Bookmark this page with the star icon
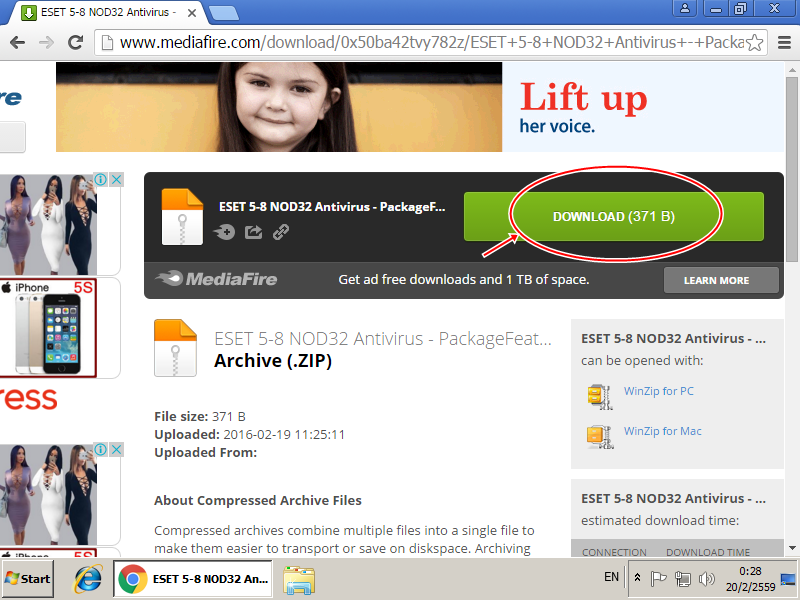Screen dimensions: 800x600 [755, 43]
